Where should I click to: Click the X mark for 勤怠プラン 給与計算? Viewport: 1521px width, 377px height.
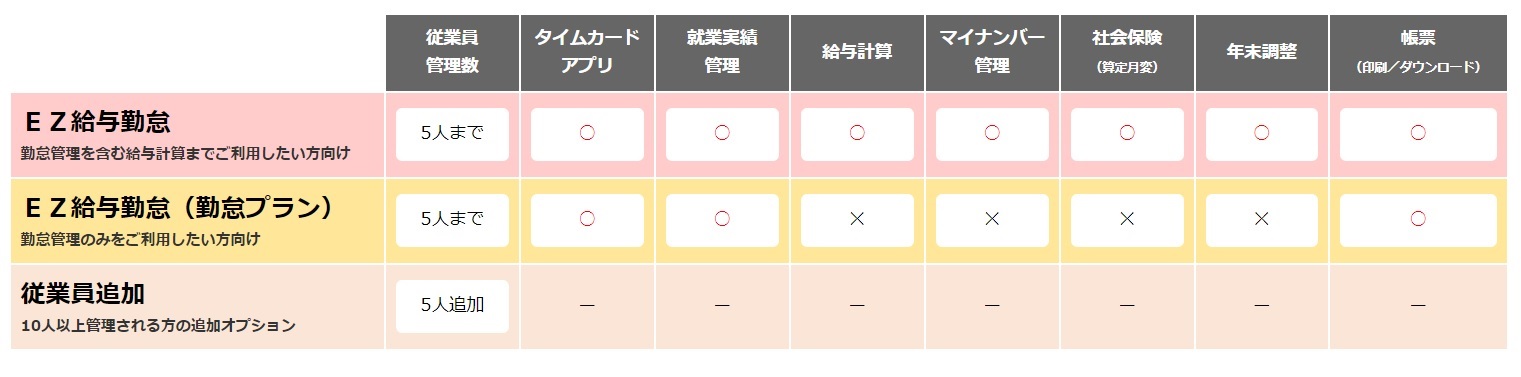coord(857,219)
